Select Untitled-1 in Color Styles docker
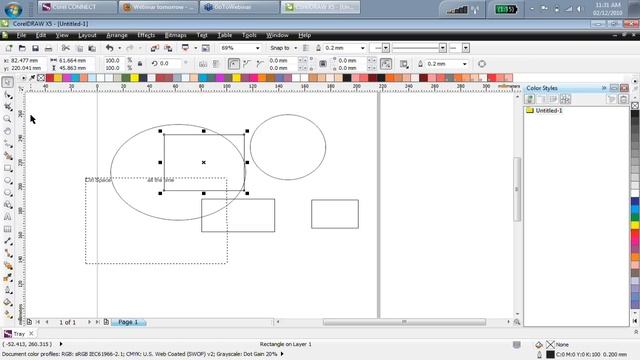Image resolution: width=640 pixels, height=360 pixels. [549, 111]
